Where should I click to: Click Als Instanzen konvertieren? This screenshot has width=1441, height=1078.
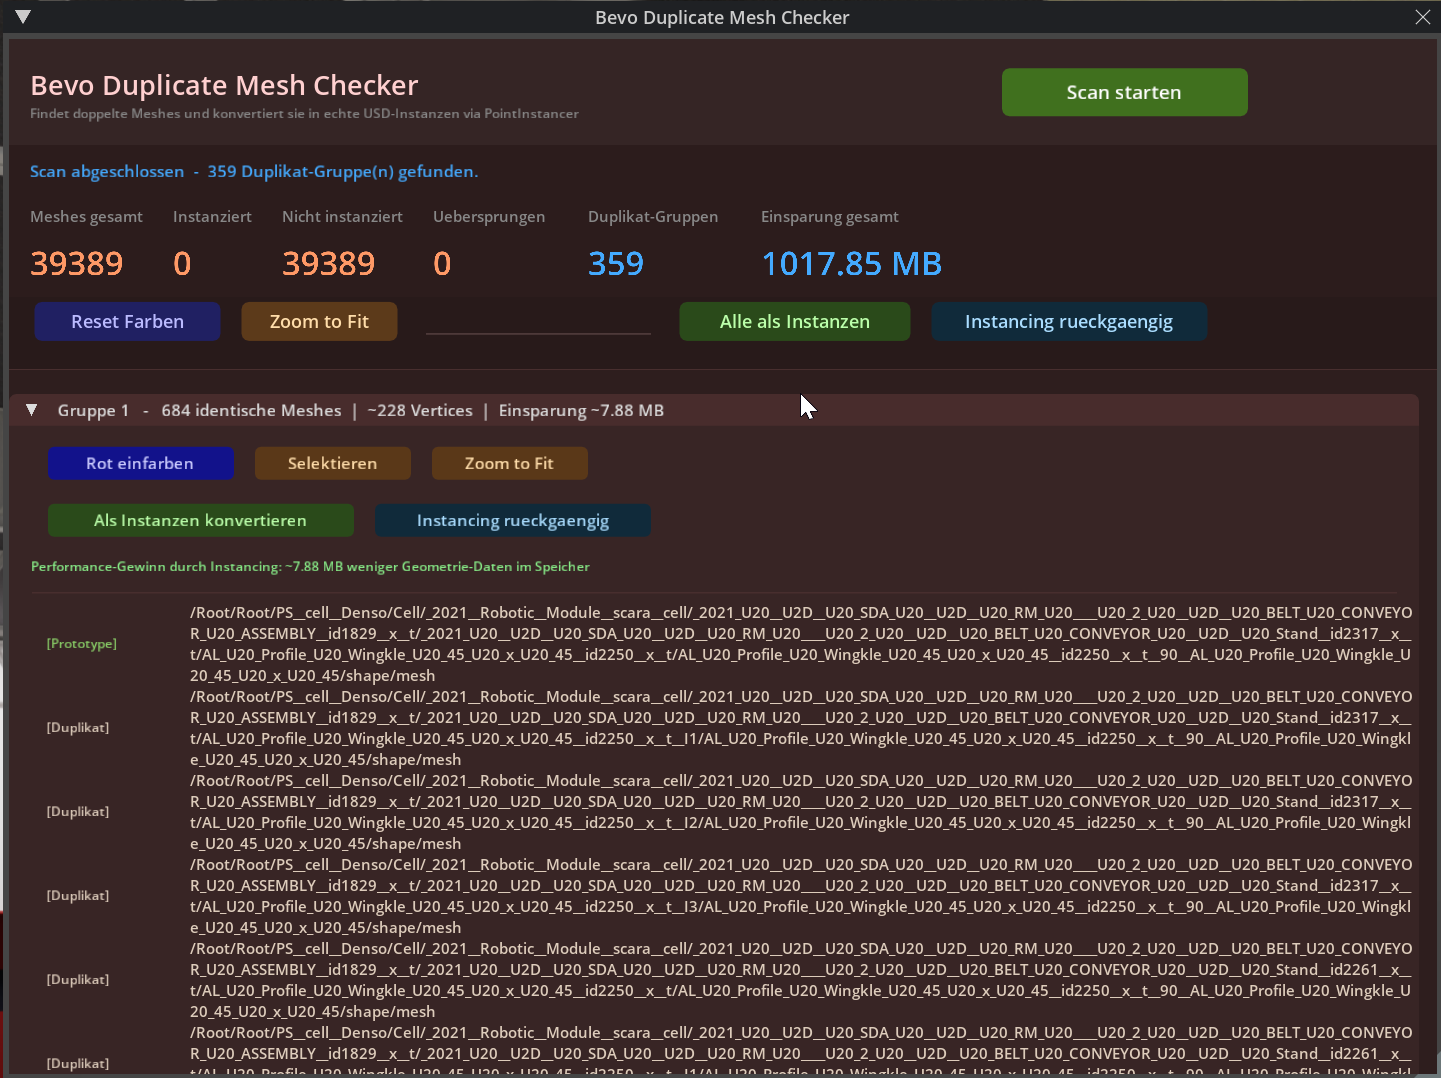200,520
